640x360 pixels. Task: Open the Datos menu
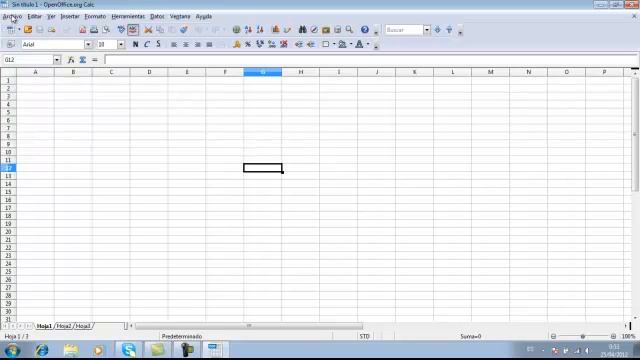pos(157,16)
